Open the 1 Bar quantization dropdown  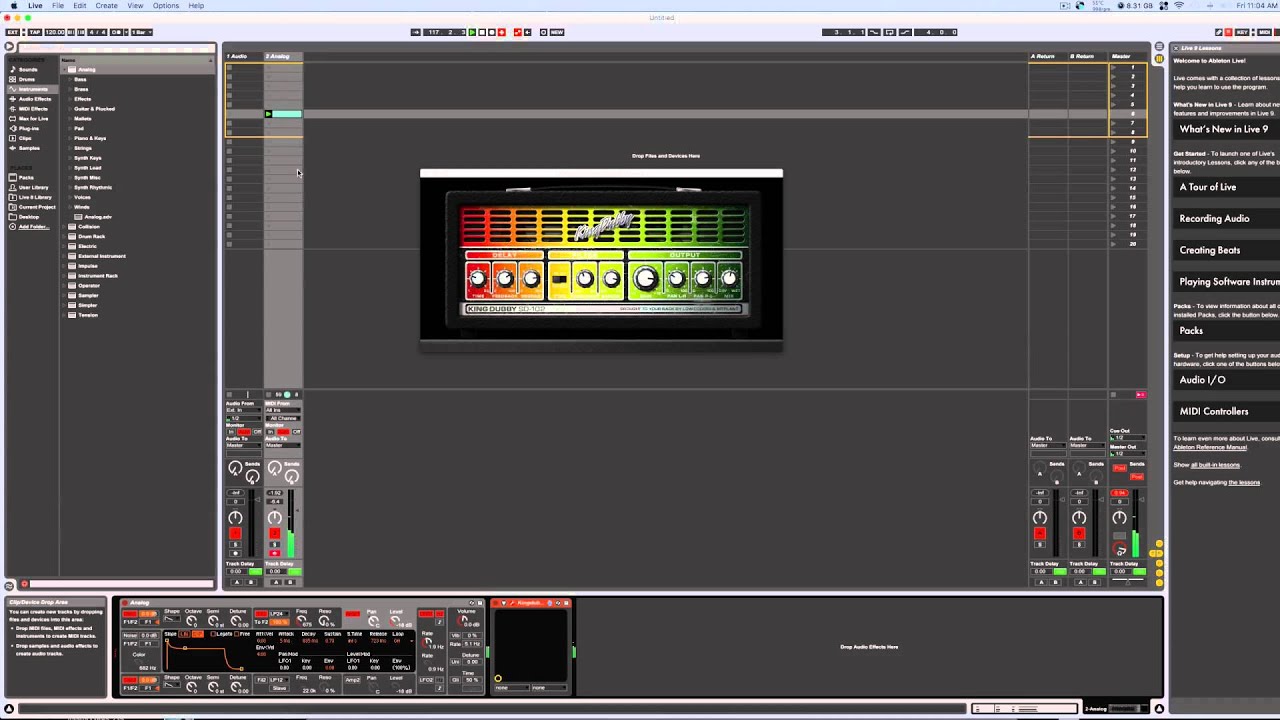tap(142, 32)
